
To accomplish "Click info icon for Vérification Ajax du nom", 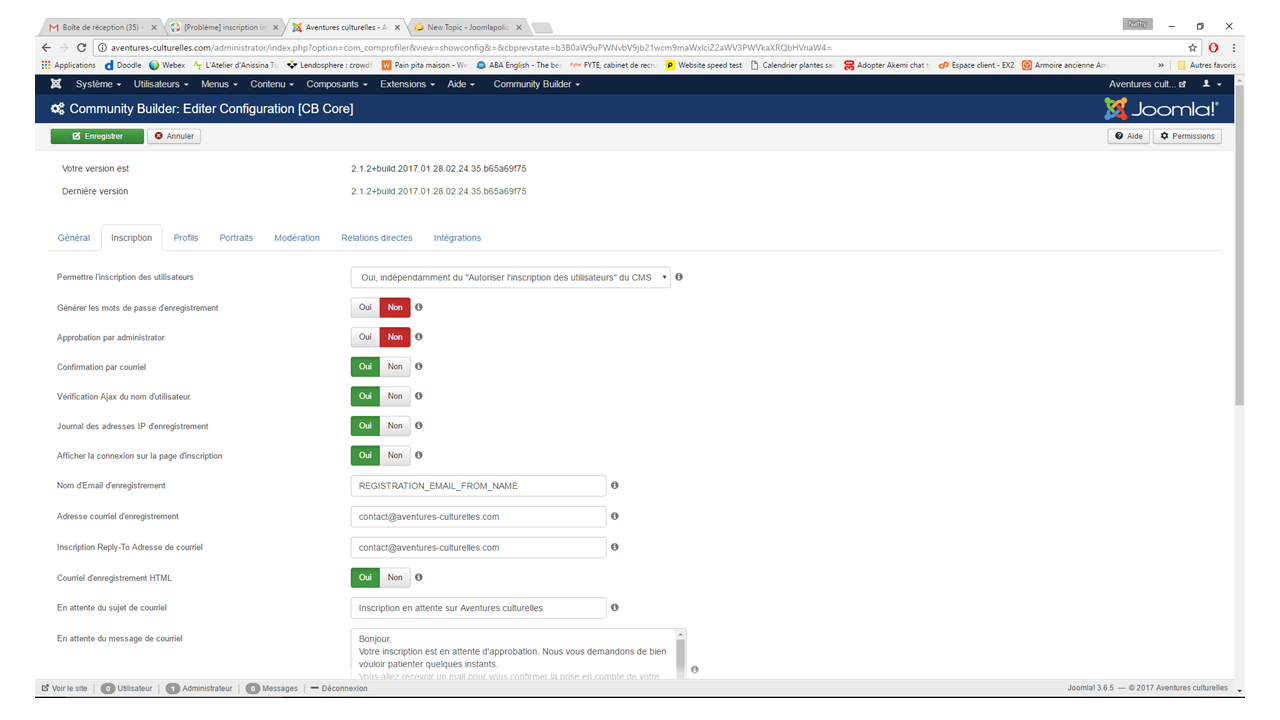I will click(x=419, y=396).
